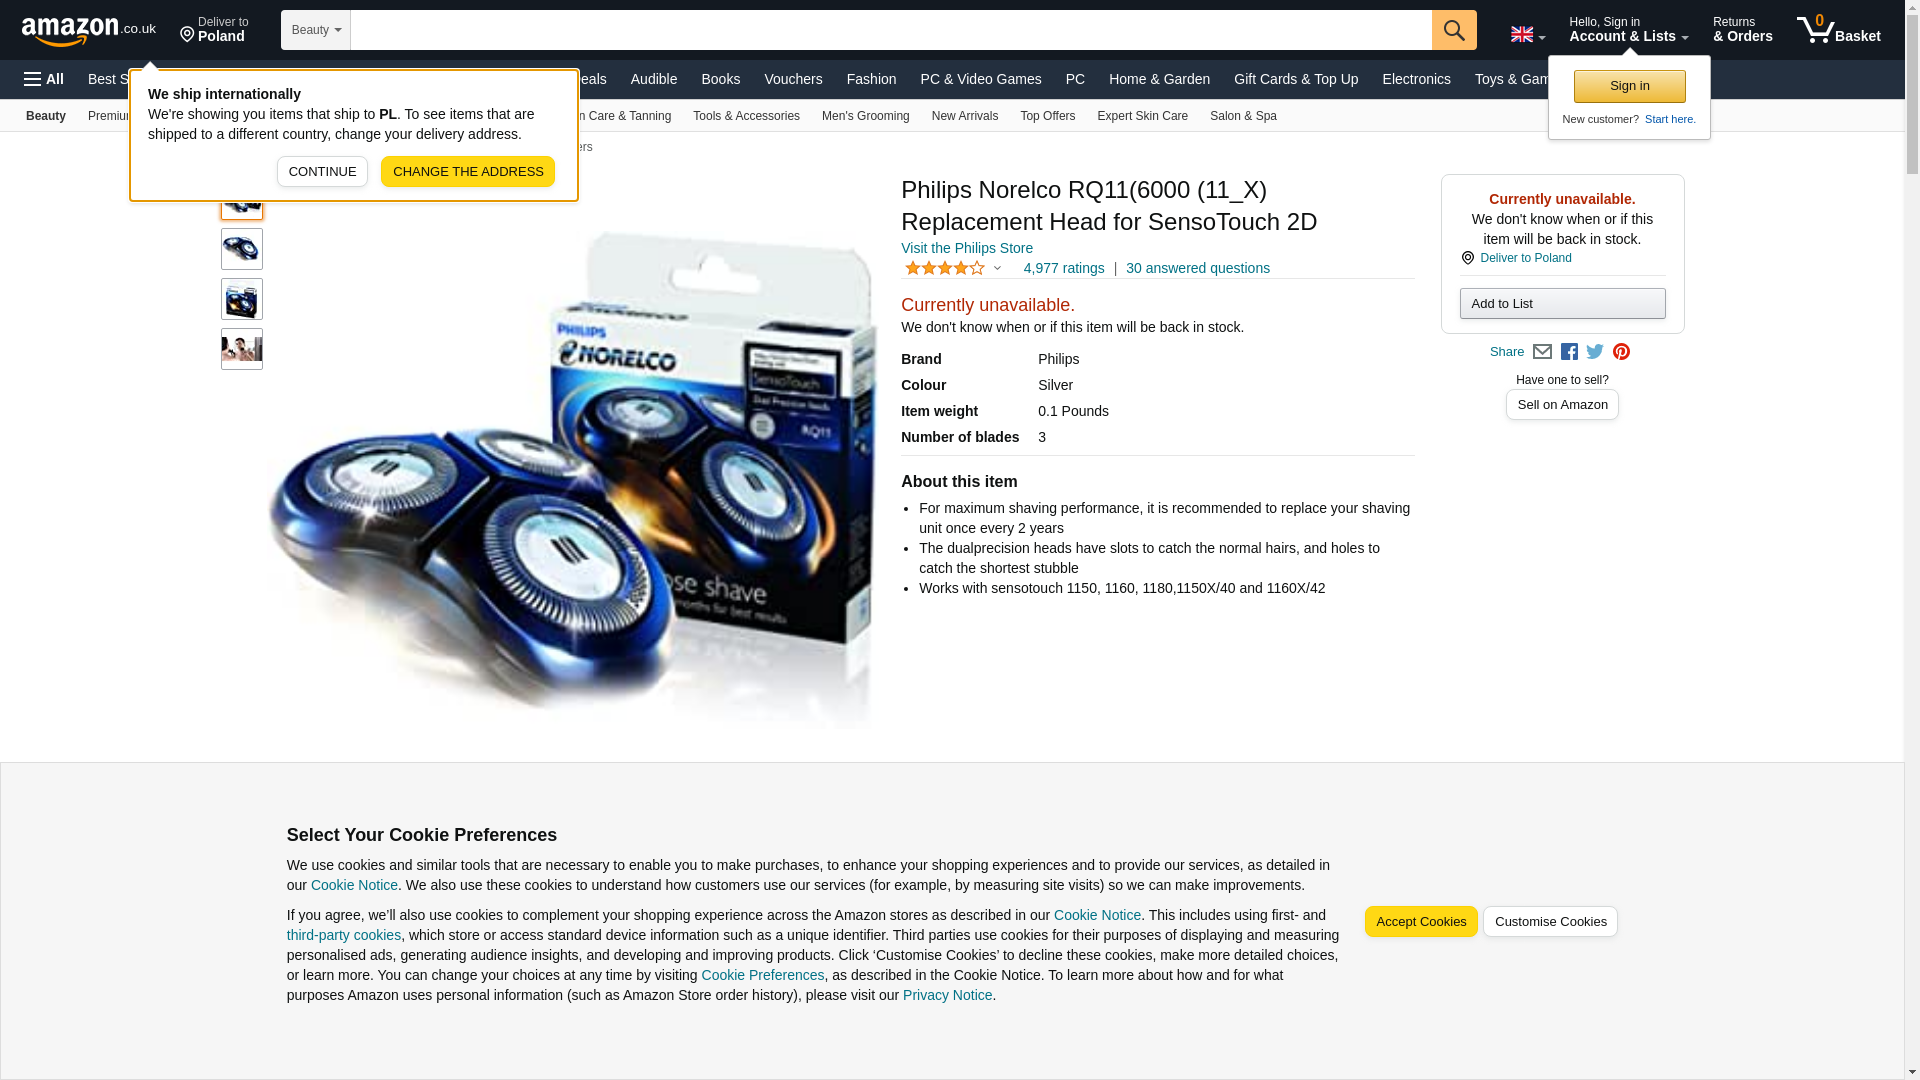Open Visit the Philips Store link
The width and height of the screenshot is (1920, 1080).
point(966,248)
